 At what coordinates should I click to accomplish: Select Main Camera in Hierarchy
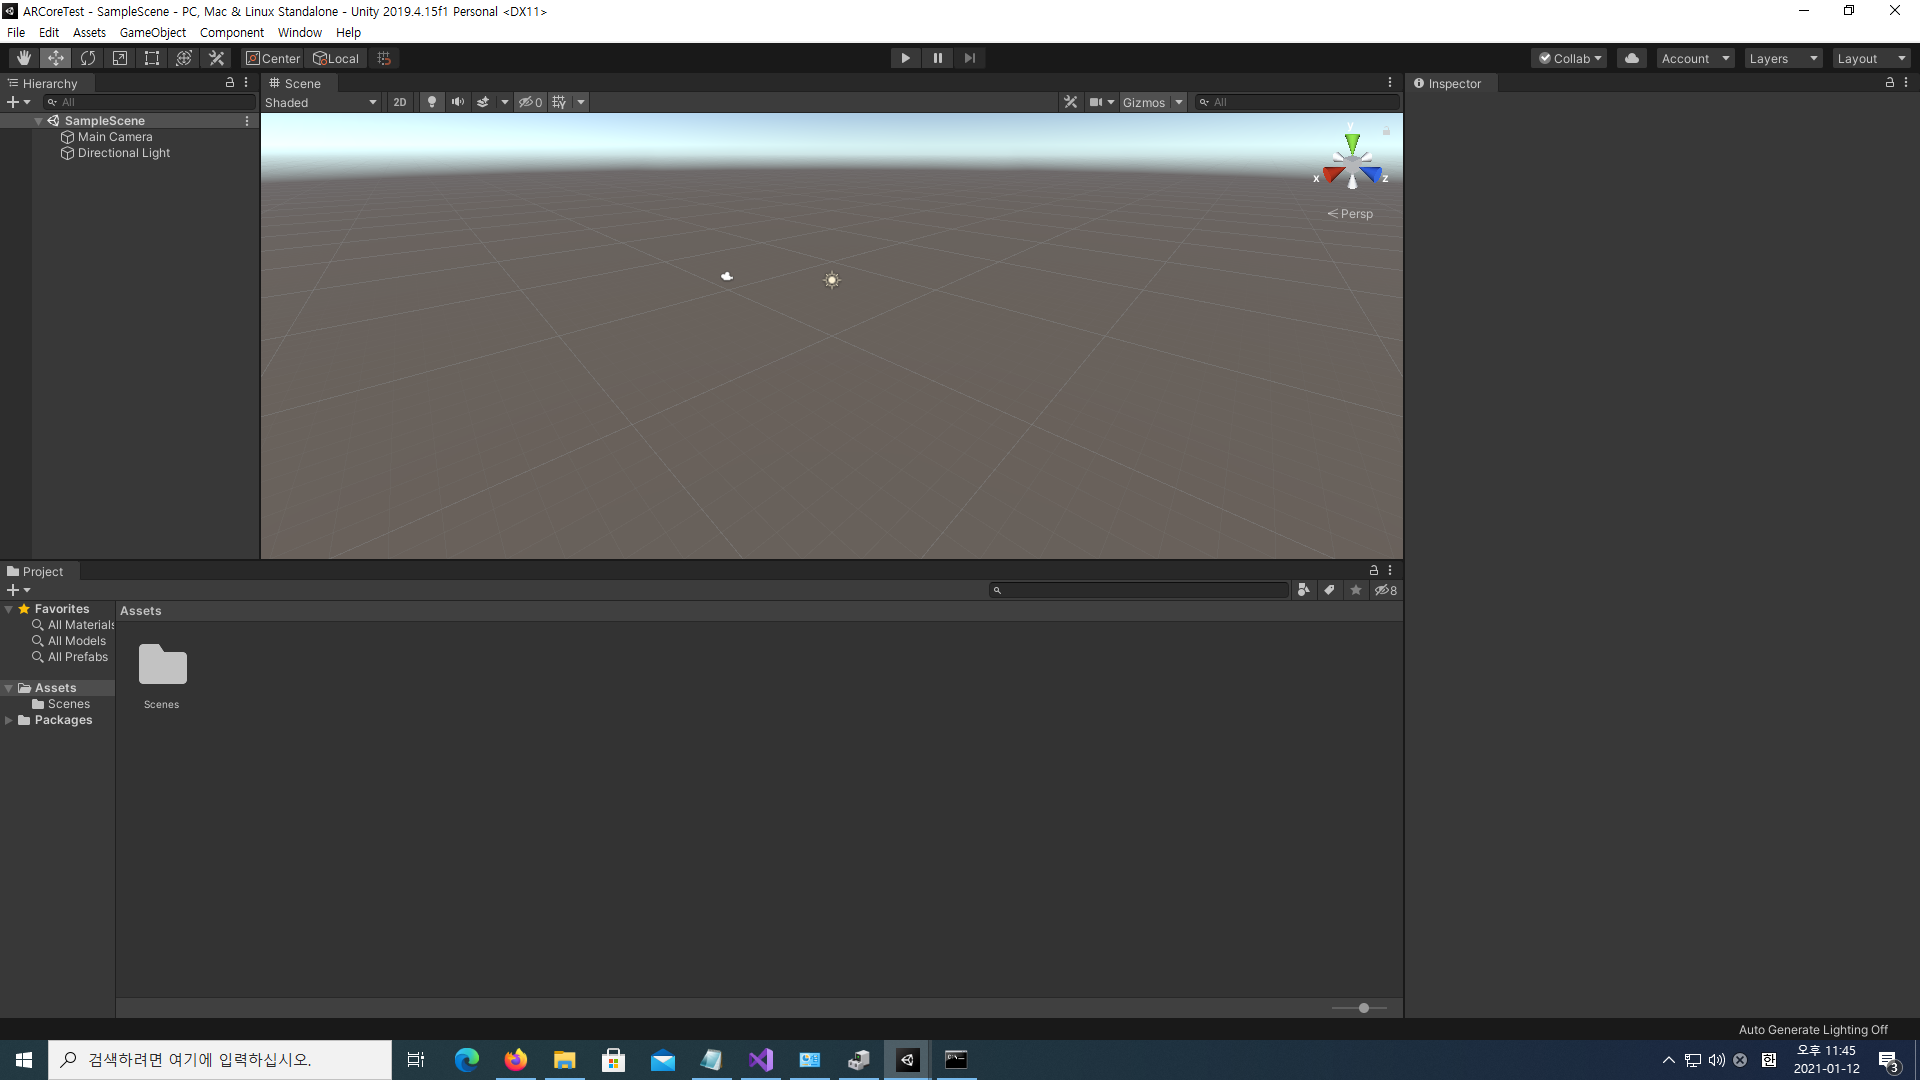tap(115, 137)
